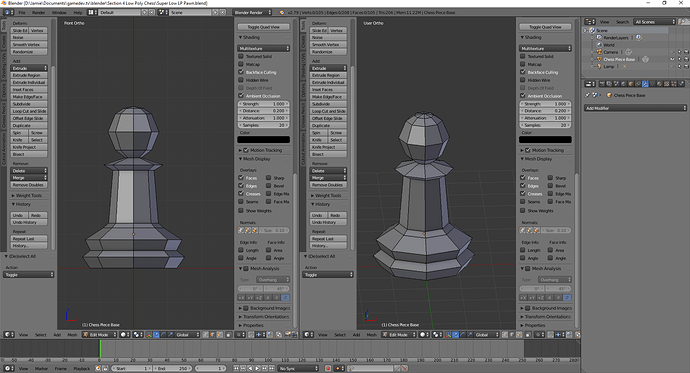
Task: Select Chess Piece Base row in outliner
Action: coord(619,59)
